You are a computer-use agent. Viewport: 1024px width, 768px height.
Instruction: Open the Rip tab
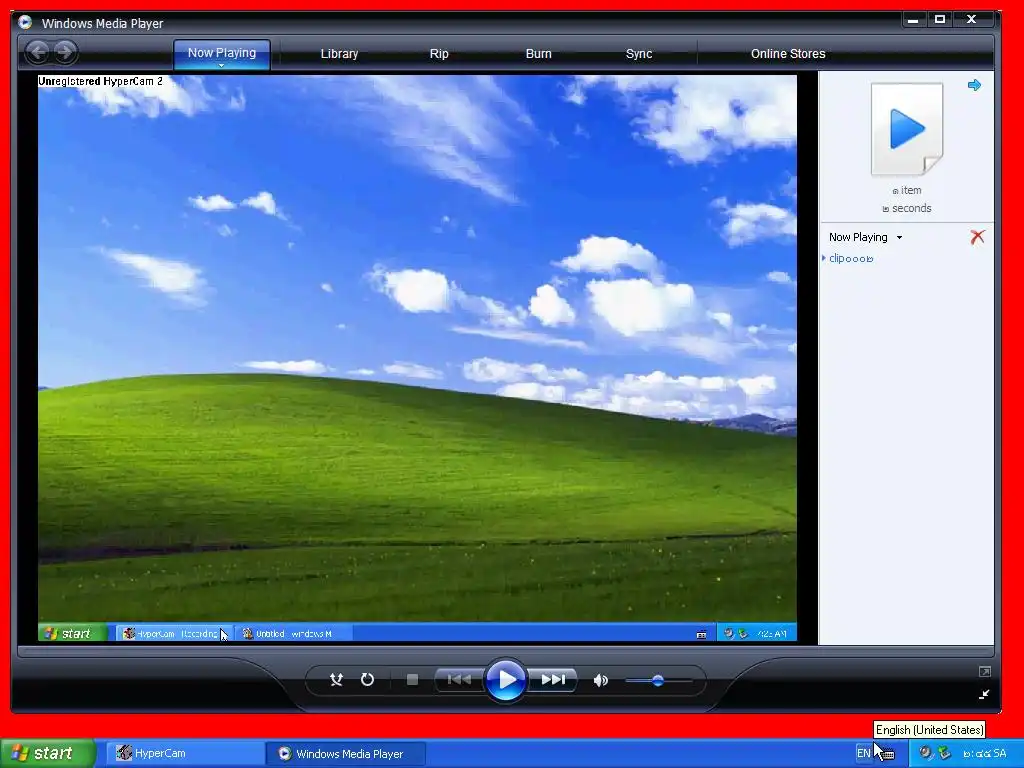tap(439, 54)
